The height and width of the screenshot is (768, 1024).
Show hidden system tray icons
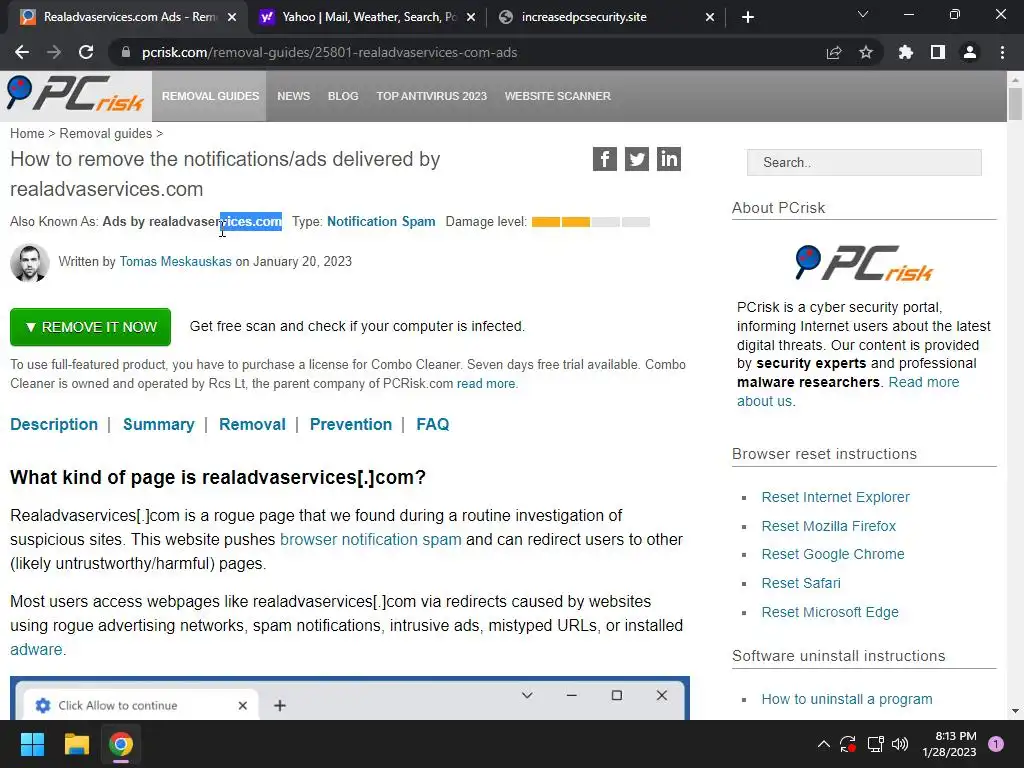click(x=824, y=744)
